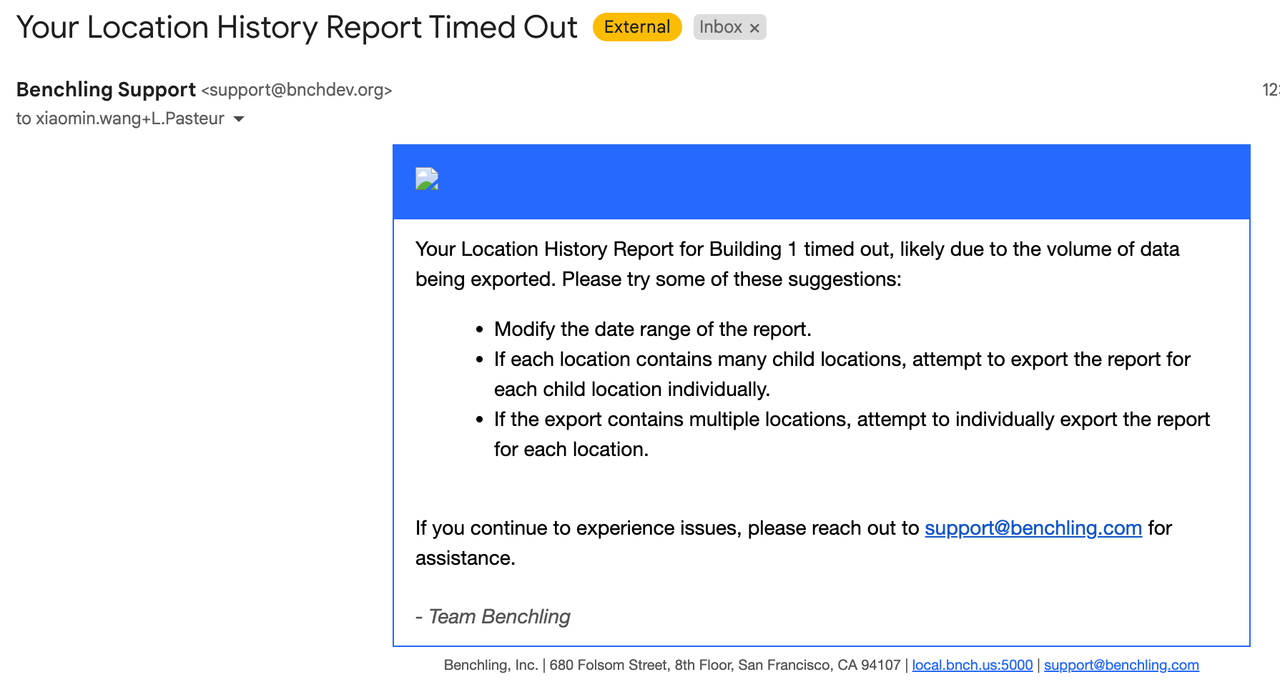Click recipient text 'to xiaomin.wang+L.Pasteur'
The image size is (1280, 689).
120,119
